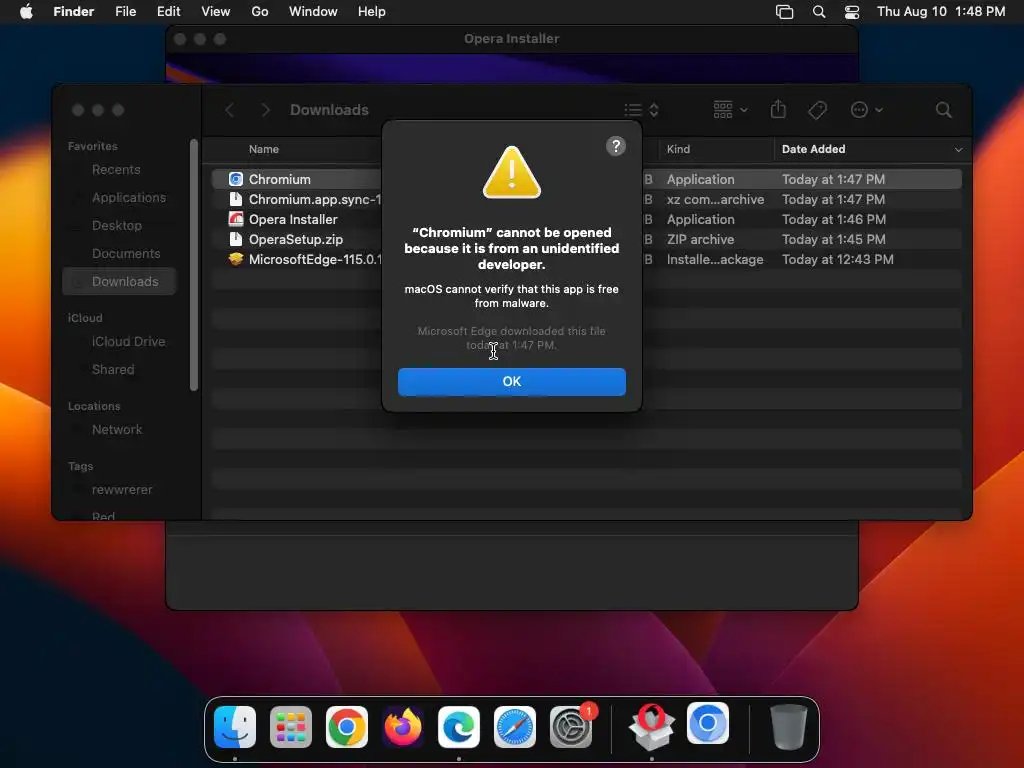Open the Window menu

pyautogui.click(x=313, y=12)
